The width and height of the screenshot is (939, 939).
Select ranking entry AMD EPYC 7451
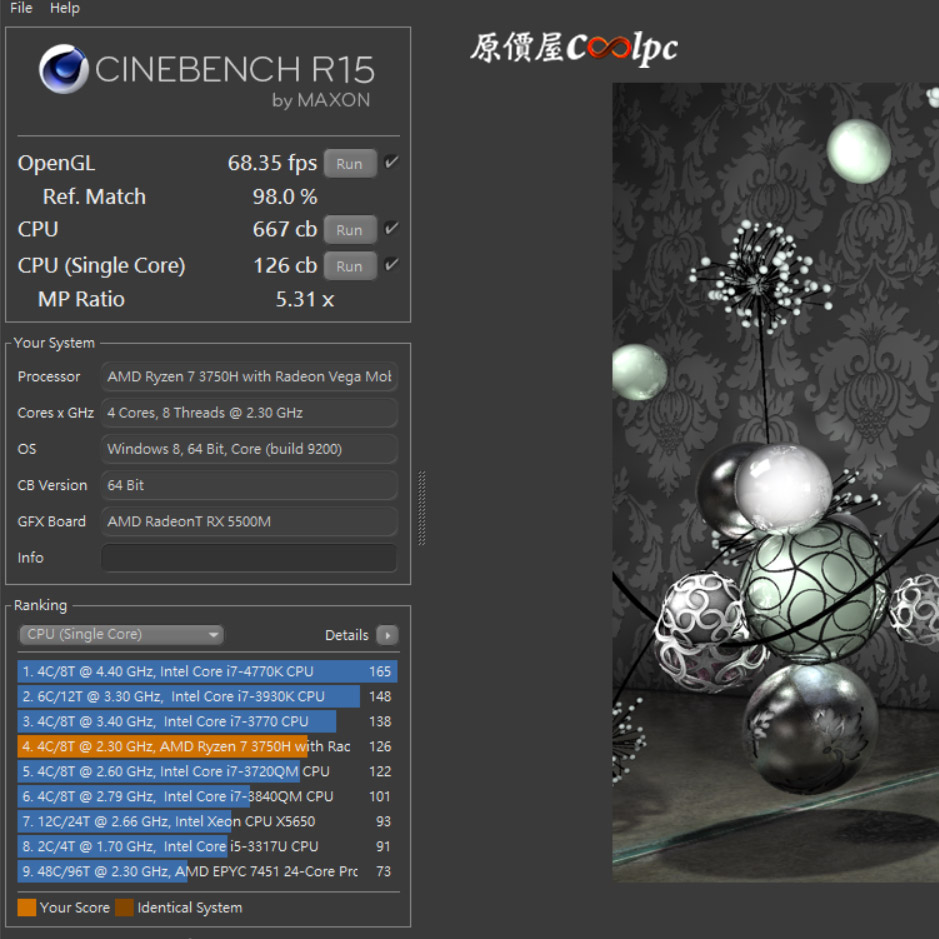pos(207,871)
